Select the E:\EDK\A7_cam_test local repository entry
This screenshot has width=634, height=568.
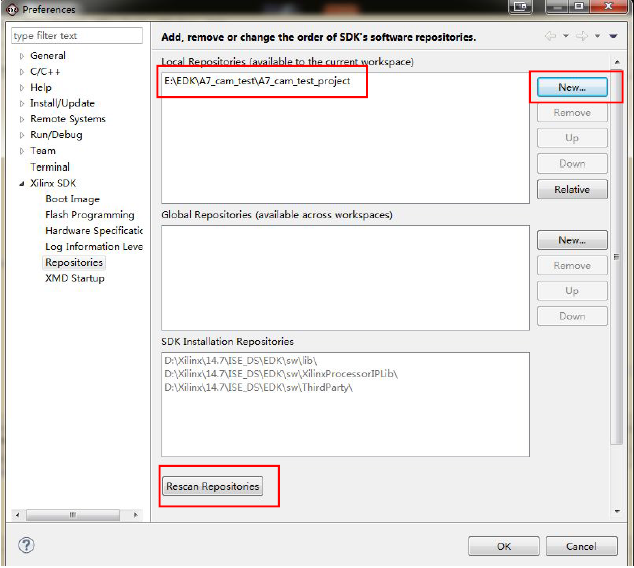[x=257, y=81]
